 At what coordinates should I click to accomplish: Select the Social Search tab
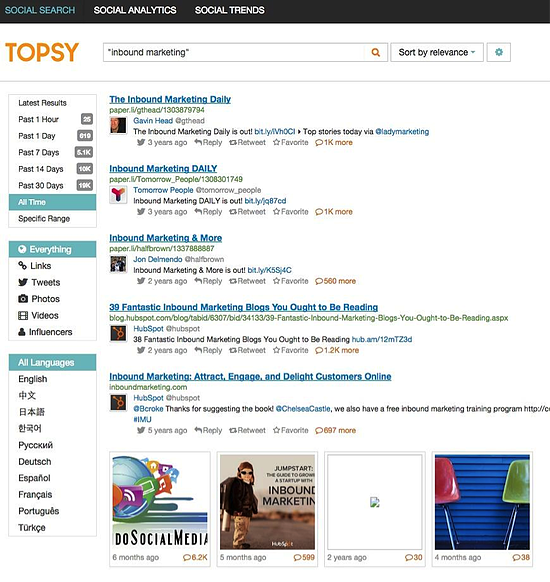(40, 10)
